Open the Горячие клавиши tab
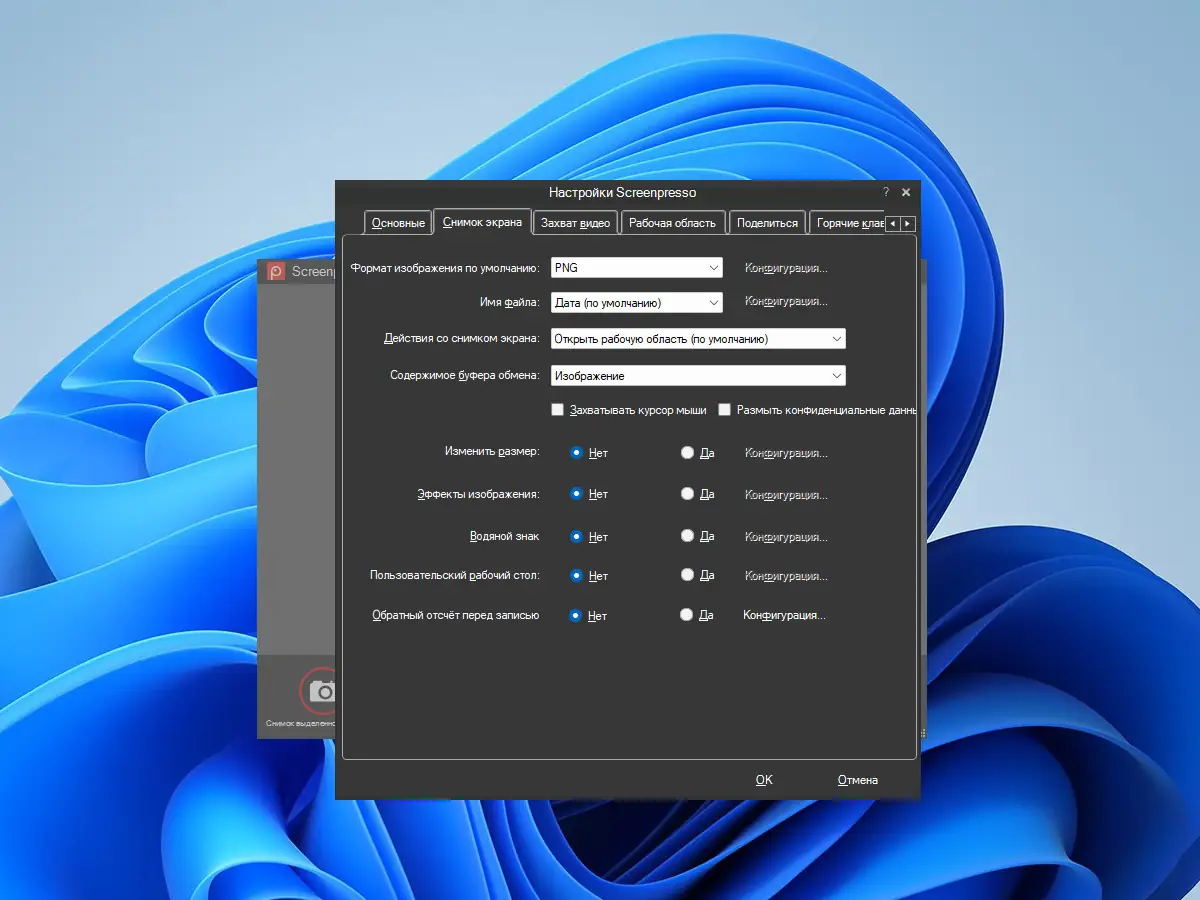The width and height of the screenshot is (1200, 900). tap(848, 223)
